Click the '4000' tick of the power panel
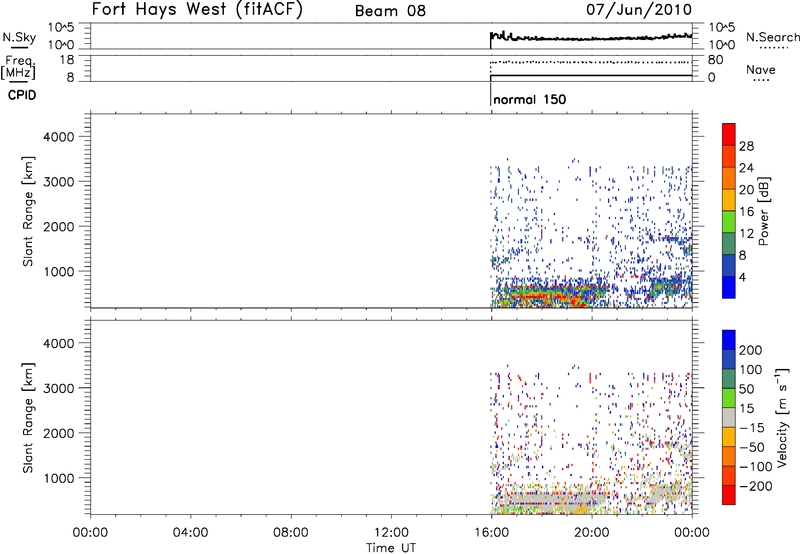This screenshot has width=800, height=554. [x=59, y=137]
